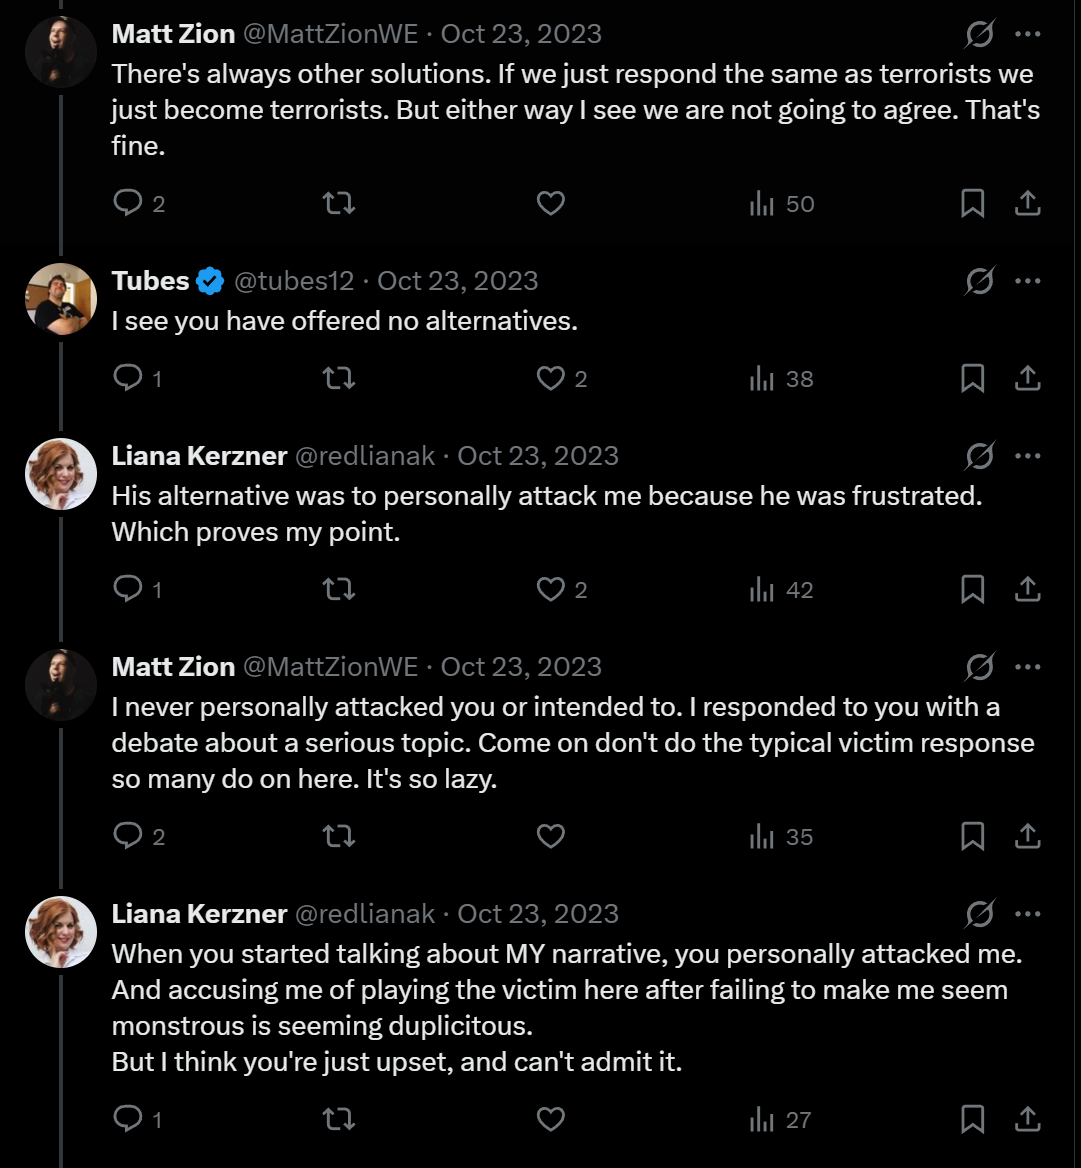
Task: Open Oct 23, 2023 timestamp on Tubes' tweet
Action: (457, 281)
